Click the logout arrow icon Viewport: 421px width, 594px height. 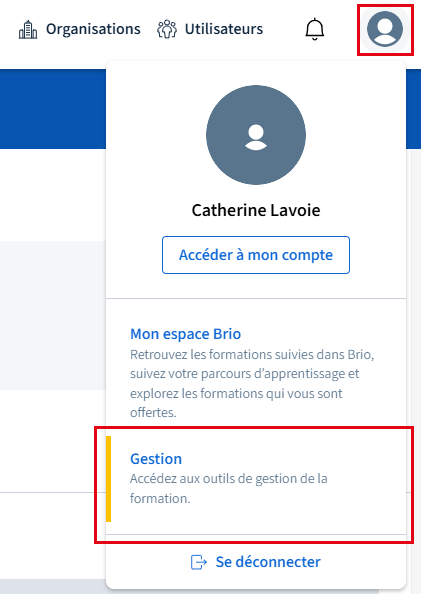pyautogui.click(x=199, y=562)
